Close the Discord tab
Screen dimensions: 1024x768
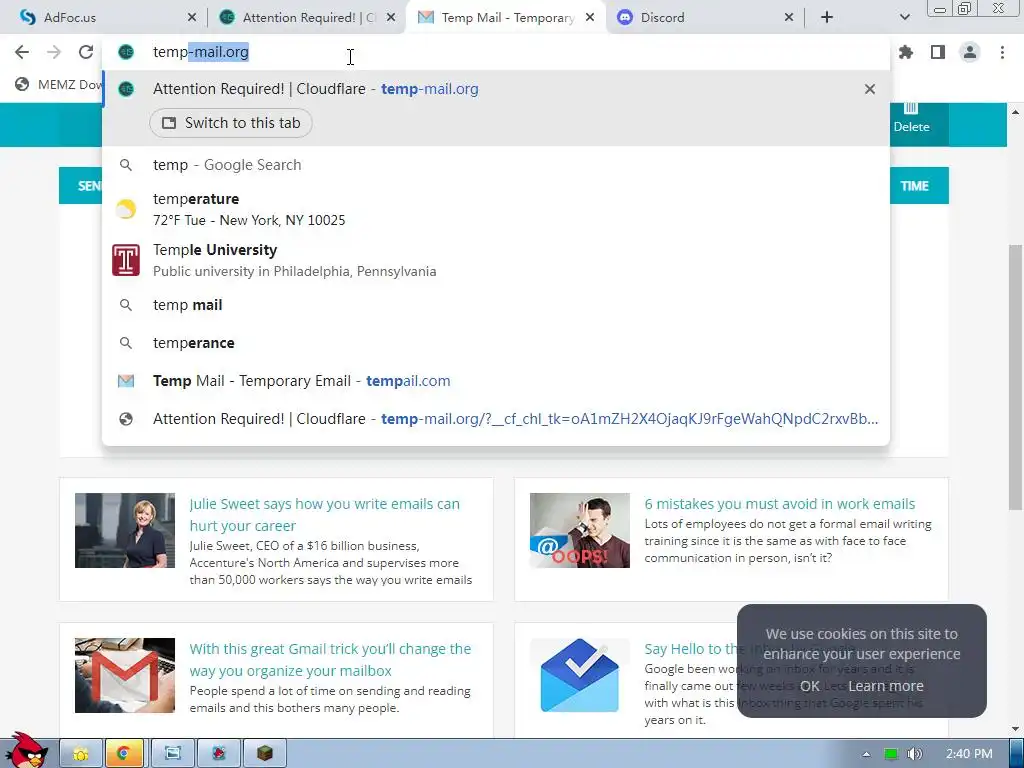(x=789, y=18)
